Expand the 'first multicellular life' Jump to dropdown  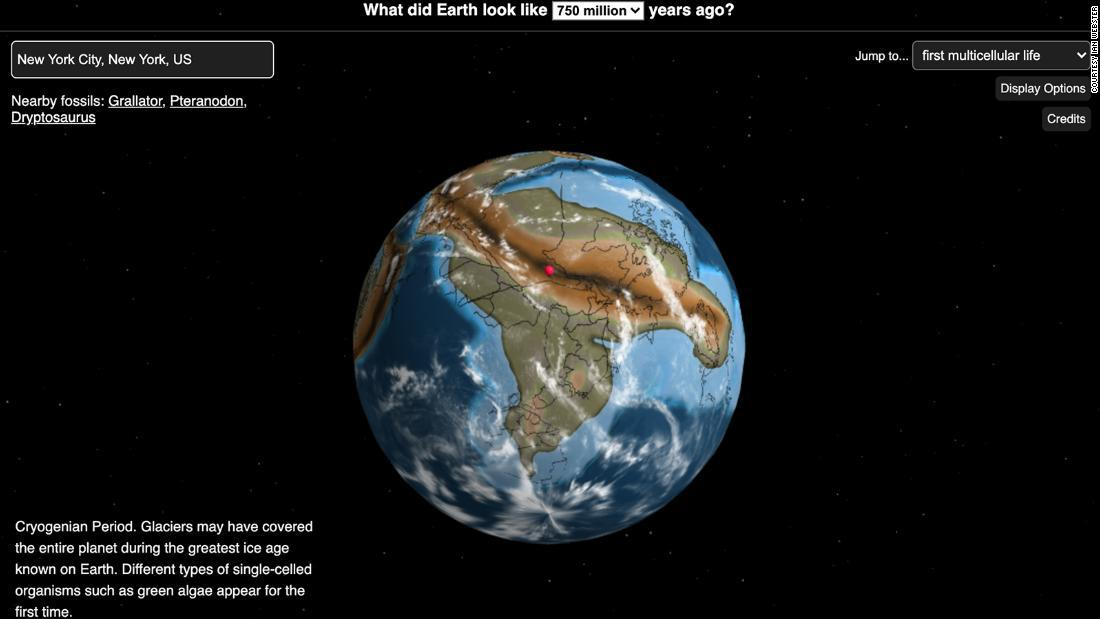point(1001,56)
